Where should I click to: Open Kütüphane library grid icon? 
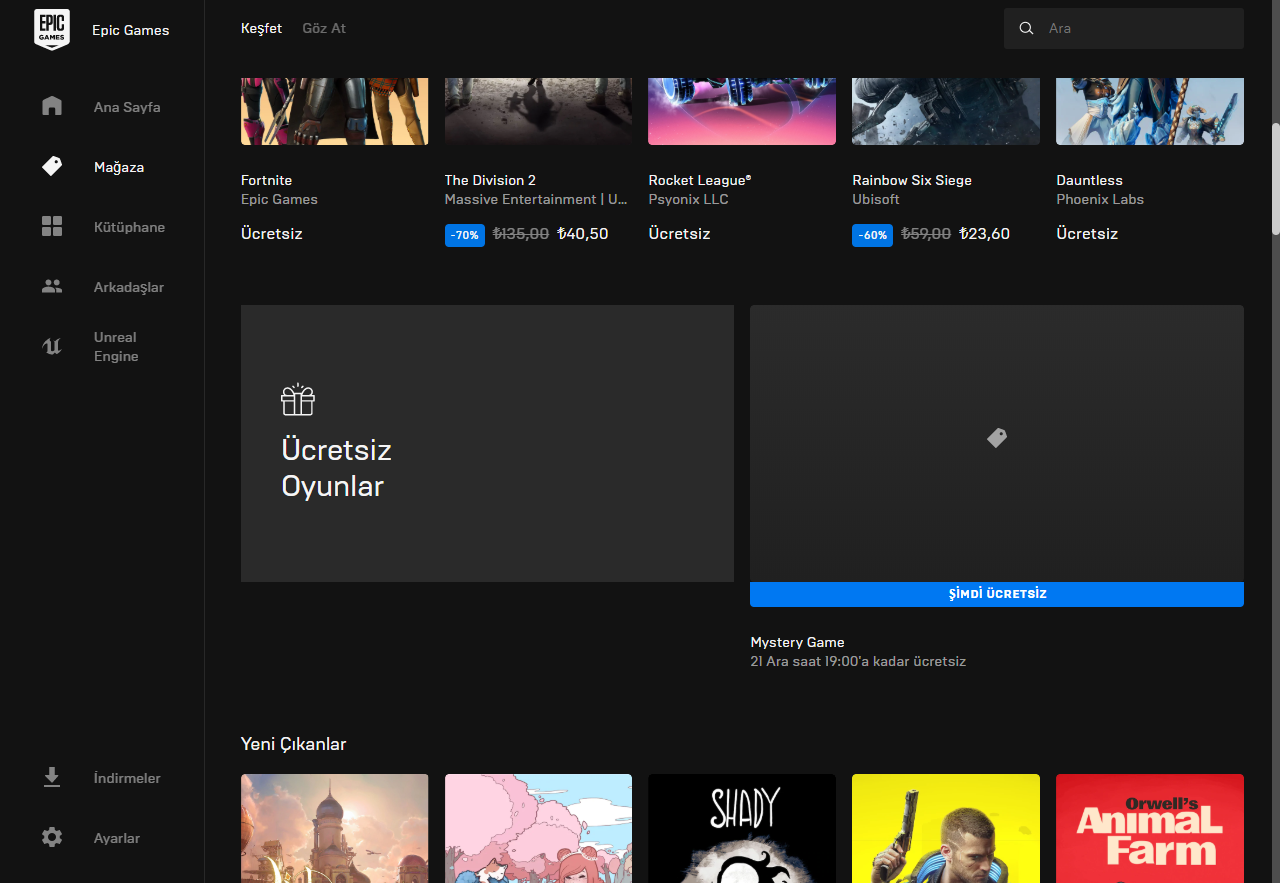52,226
